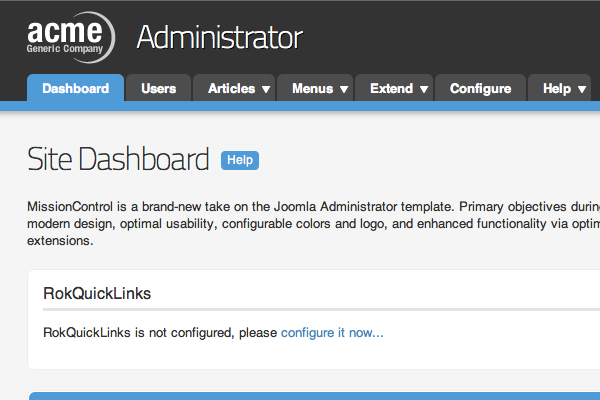This screenshot has height=400, width=600.
Task: Click the Administrator header title
Action: tap(219, 38)
